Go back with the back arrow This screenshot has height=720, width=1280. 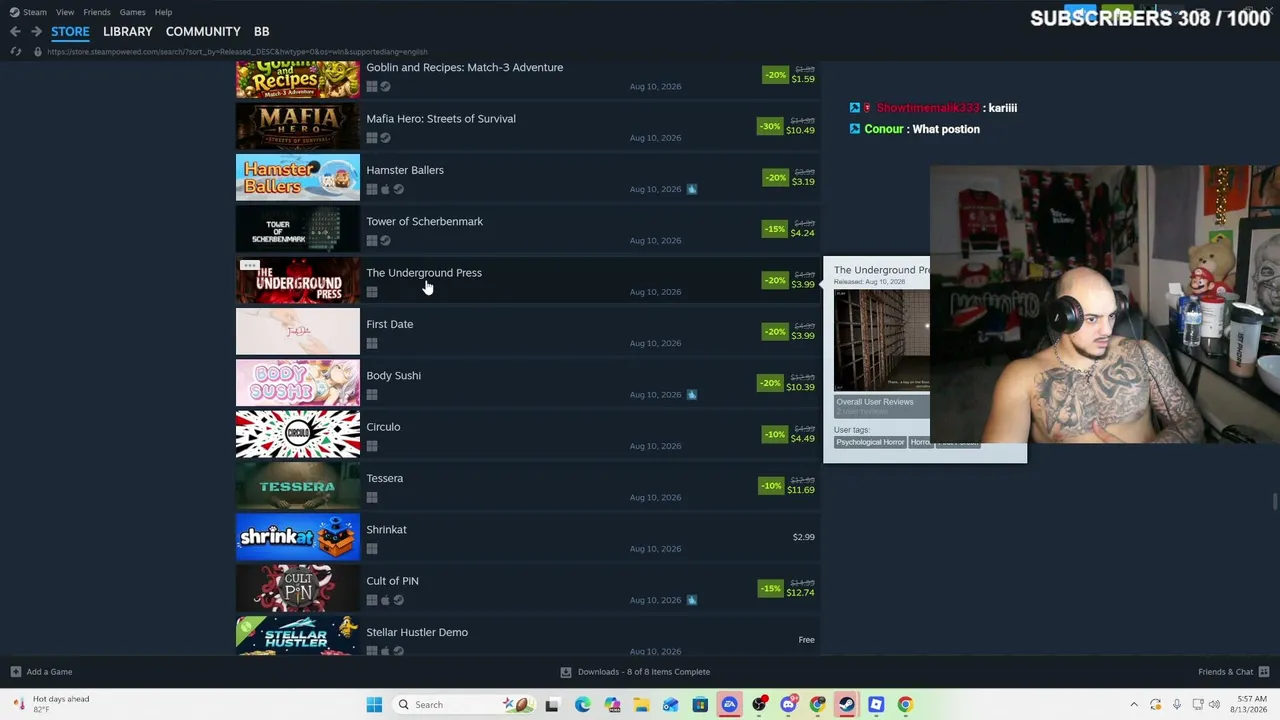pyautogui.click(x=15, y=31)
